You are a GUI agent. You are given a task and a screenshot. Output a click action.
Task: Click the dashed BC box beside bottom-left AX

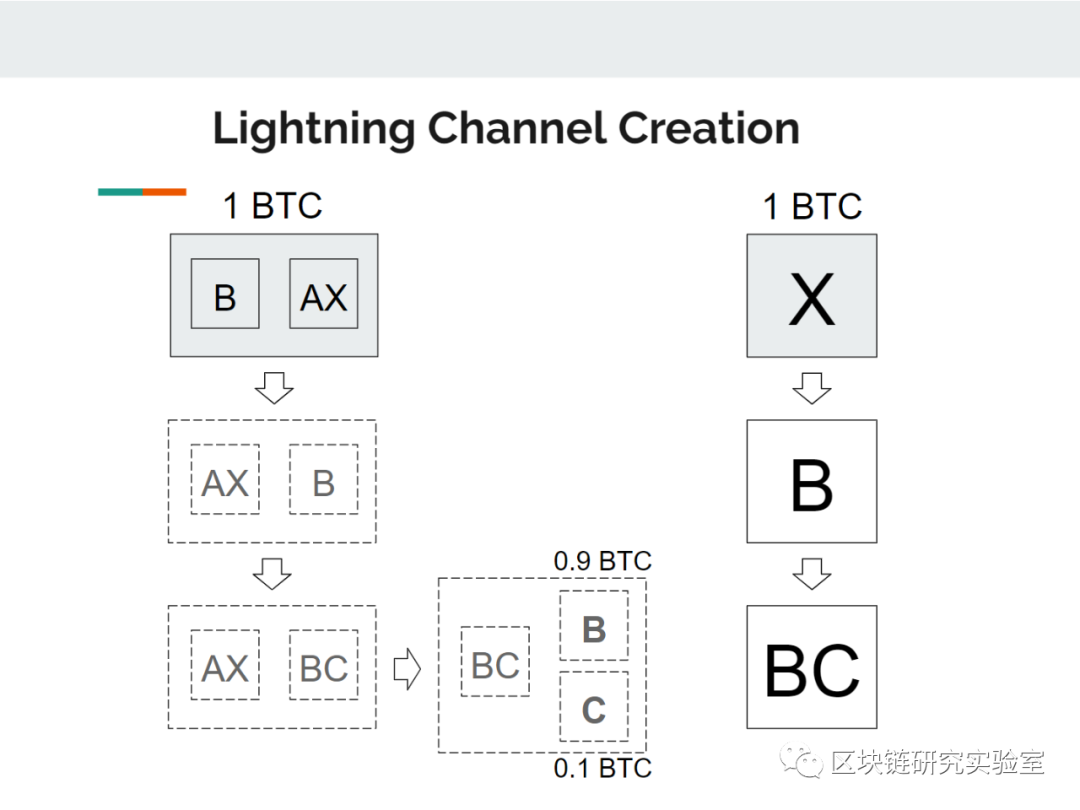point(324,665)
